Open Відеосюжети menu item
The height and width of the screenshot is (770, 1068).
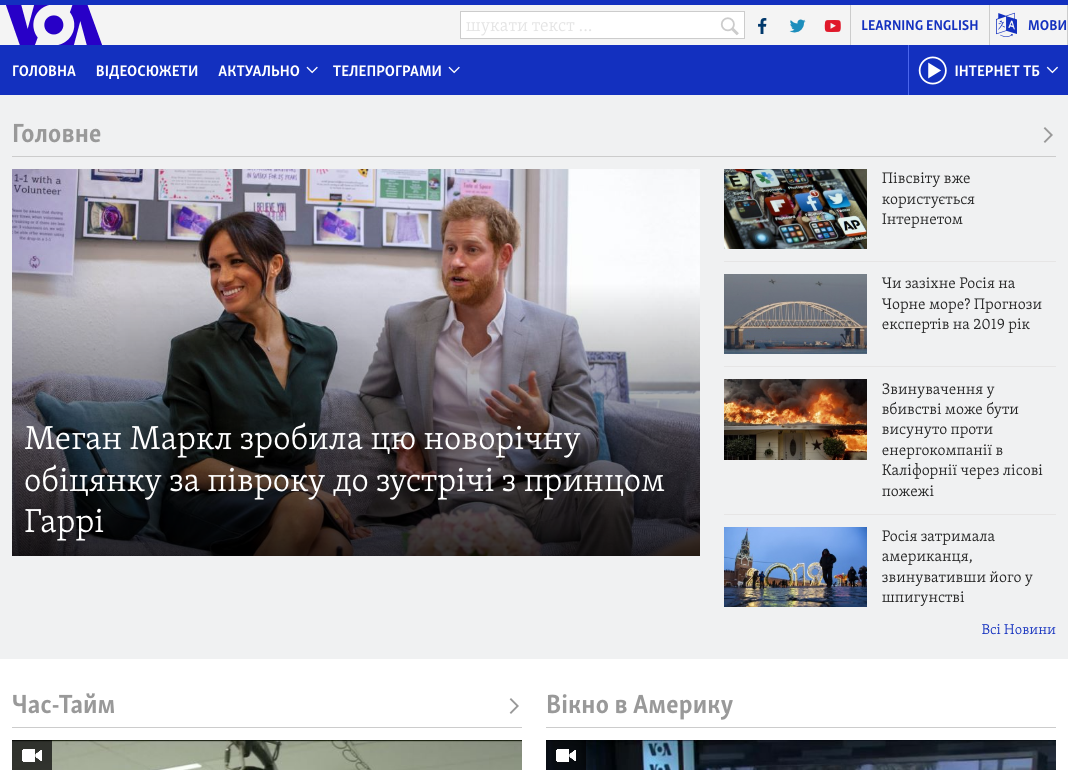point(147,71)
